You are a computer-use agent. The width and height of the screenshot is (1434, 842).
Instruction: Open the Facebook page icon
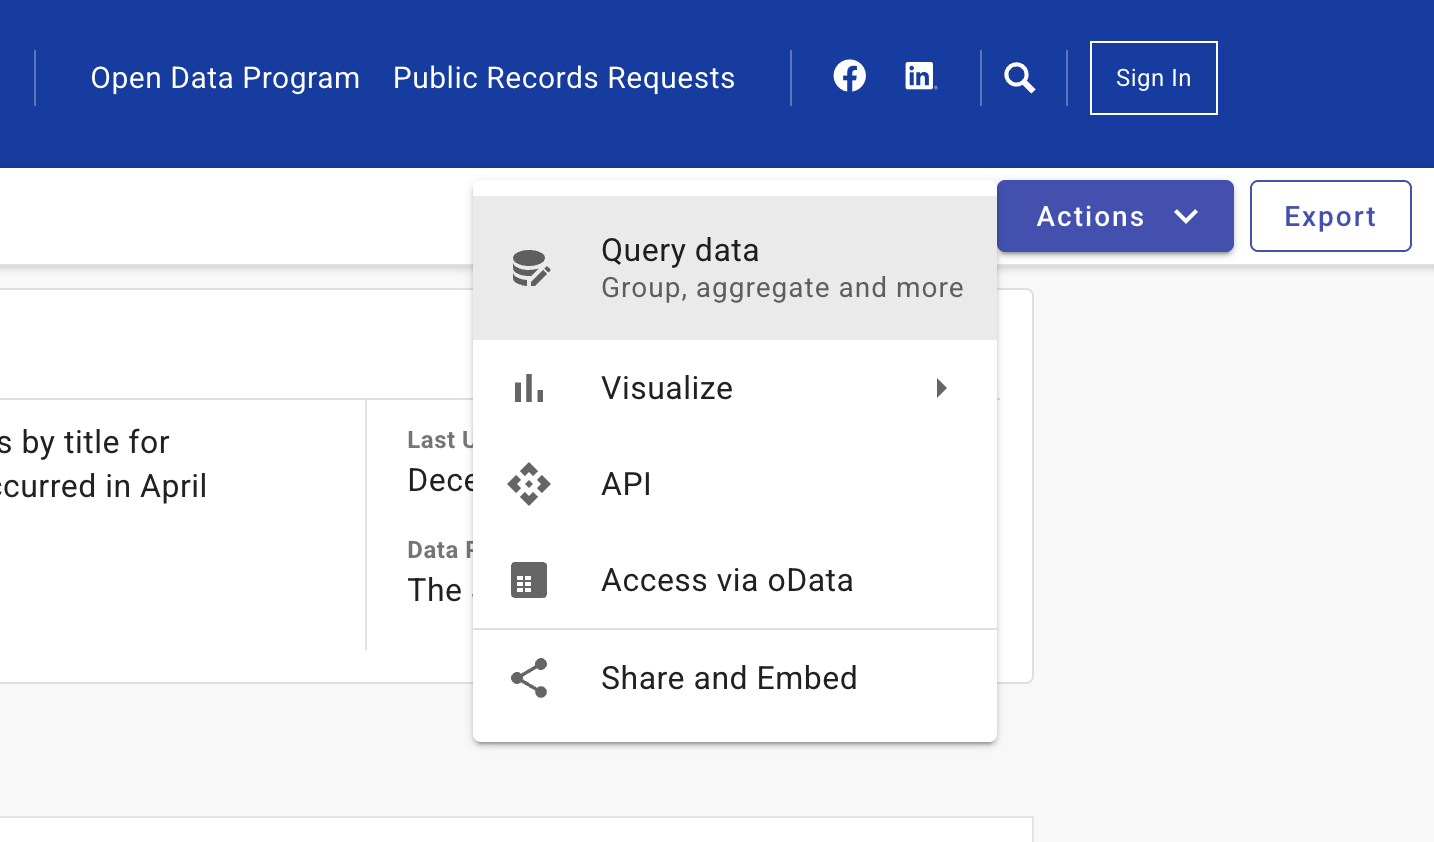[849, 76]
